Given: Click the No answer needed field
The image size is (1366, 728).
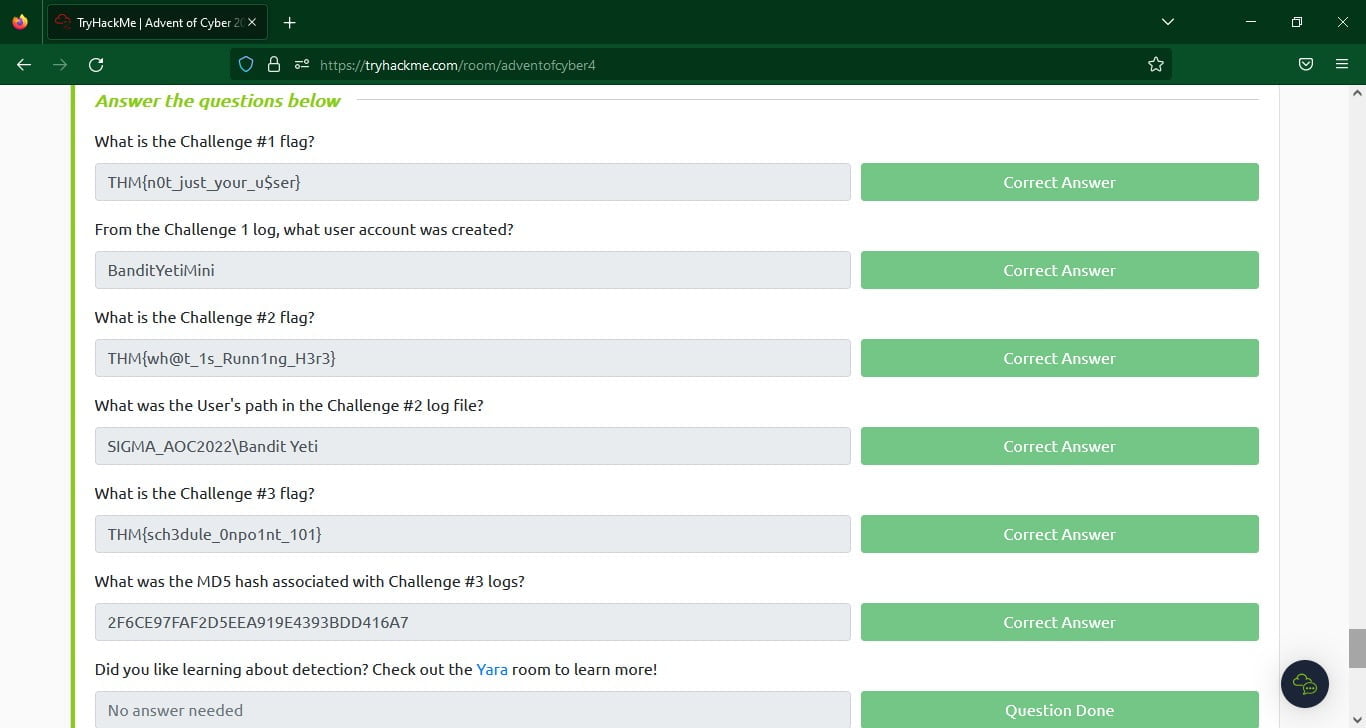Looking at the screenshot, I should click(x=473, y=709).
